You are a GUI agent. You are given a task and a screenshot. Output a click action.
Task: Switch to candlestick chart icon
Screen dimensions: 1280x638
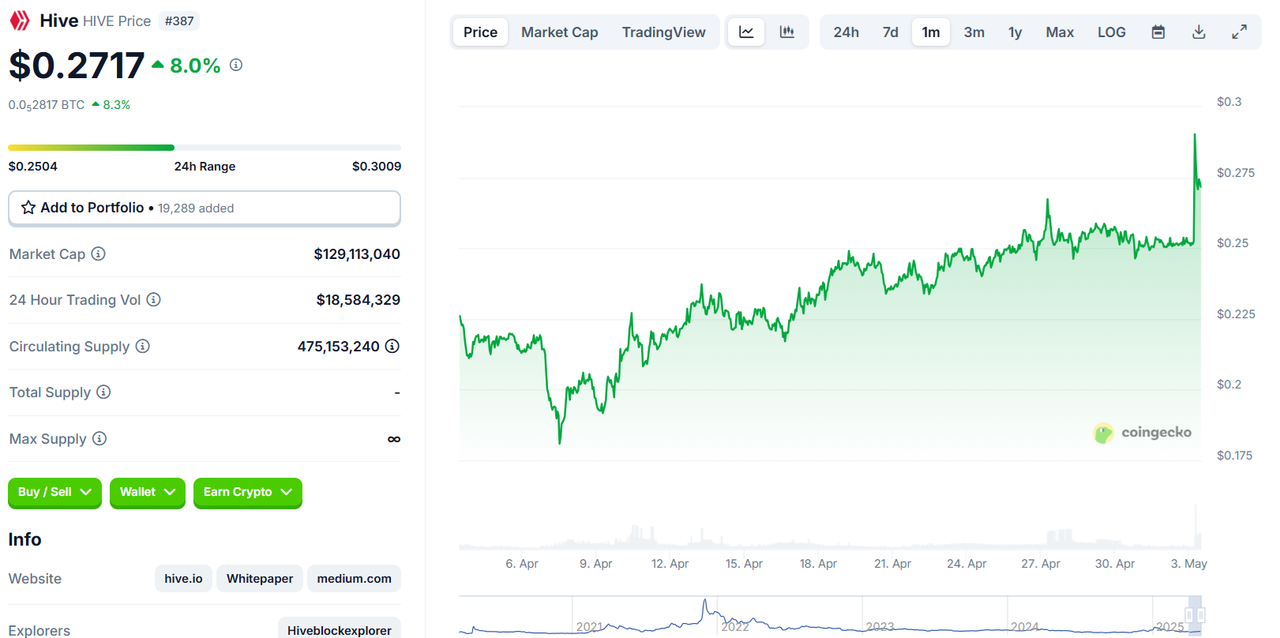tap(787, 32)
